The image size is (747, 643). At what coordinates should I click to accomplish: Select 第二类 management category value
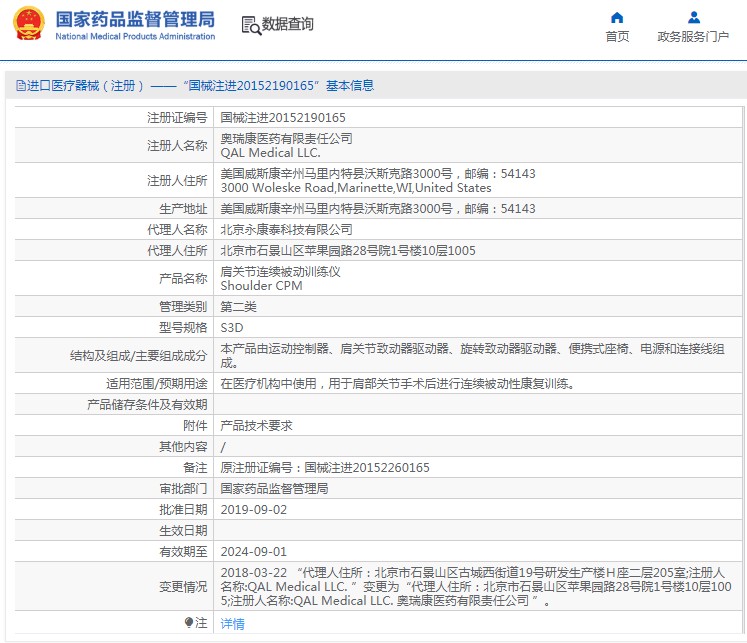click(238, 307)
